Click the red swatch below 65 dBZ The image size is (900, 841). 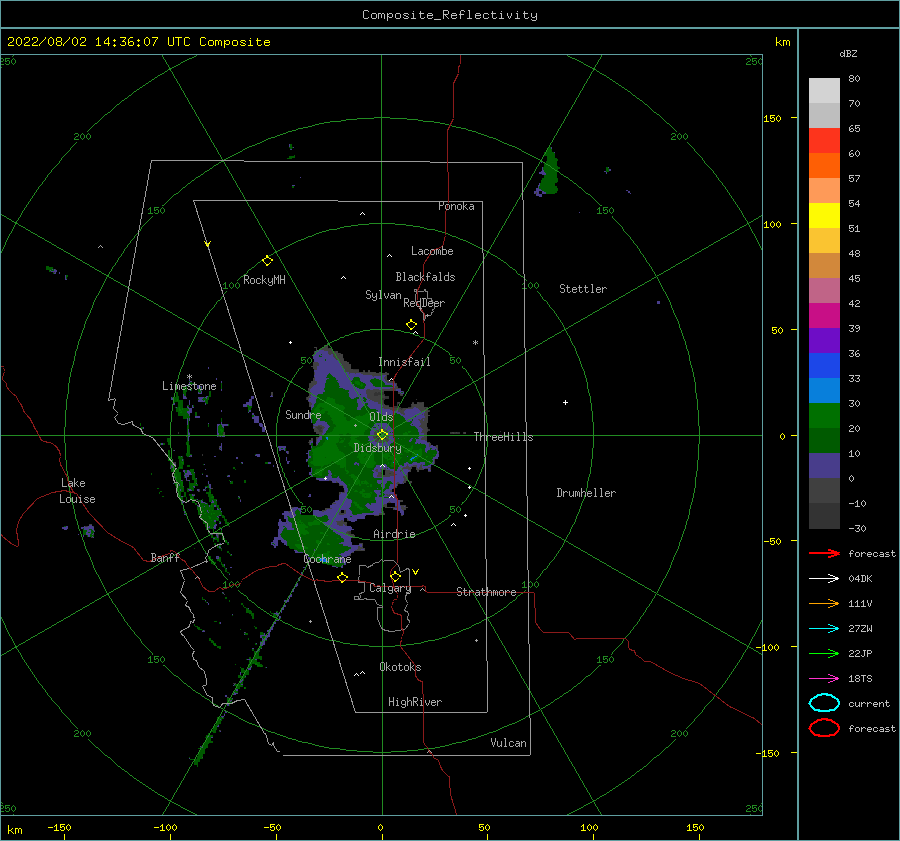824,141
